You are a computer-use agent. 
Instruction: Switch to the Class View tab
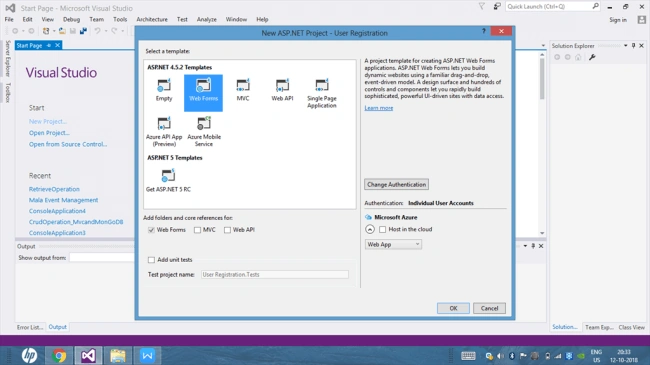(631, 327)
